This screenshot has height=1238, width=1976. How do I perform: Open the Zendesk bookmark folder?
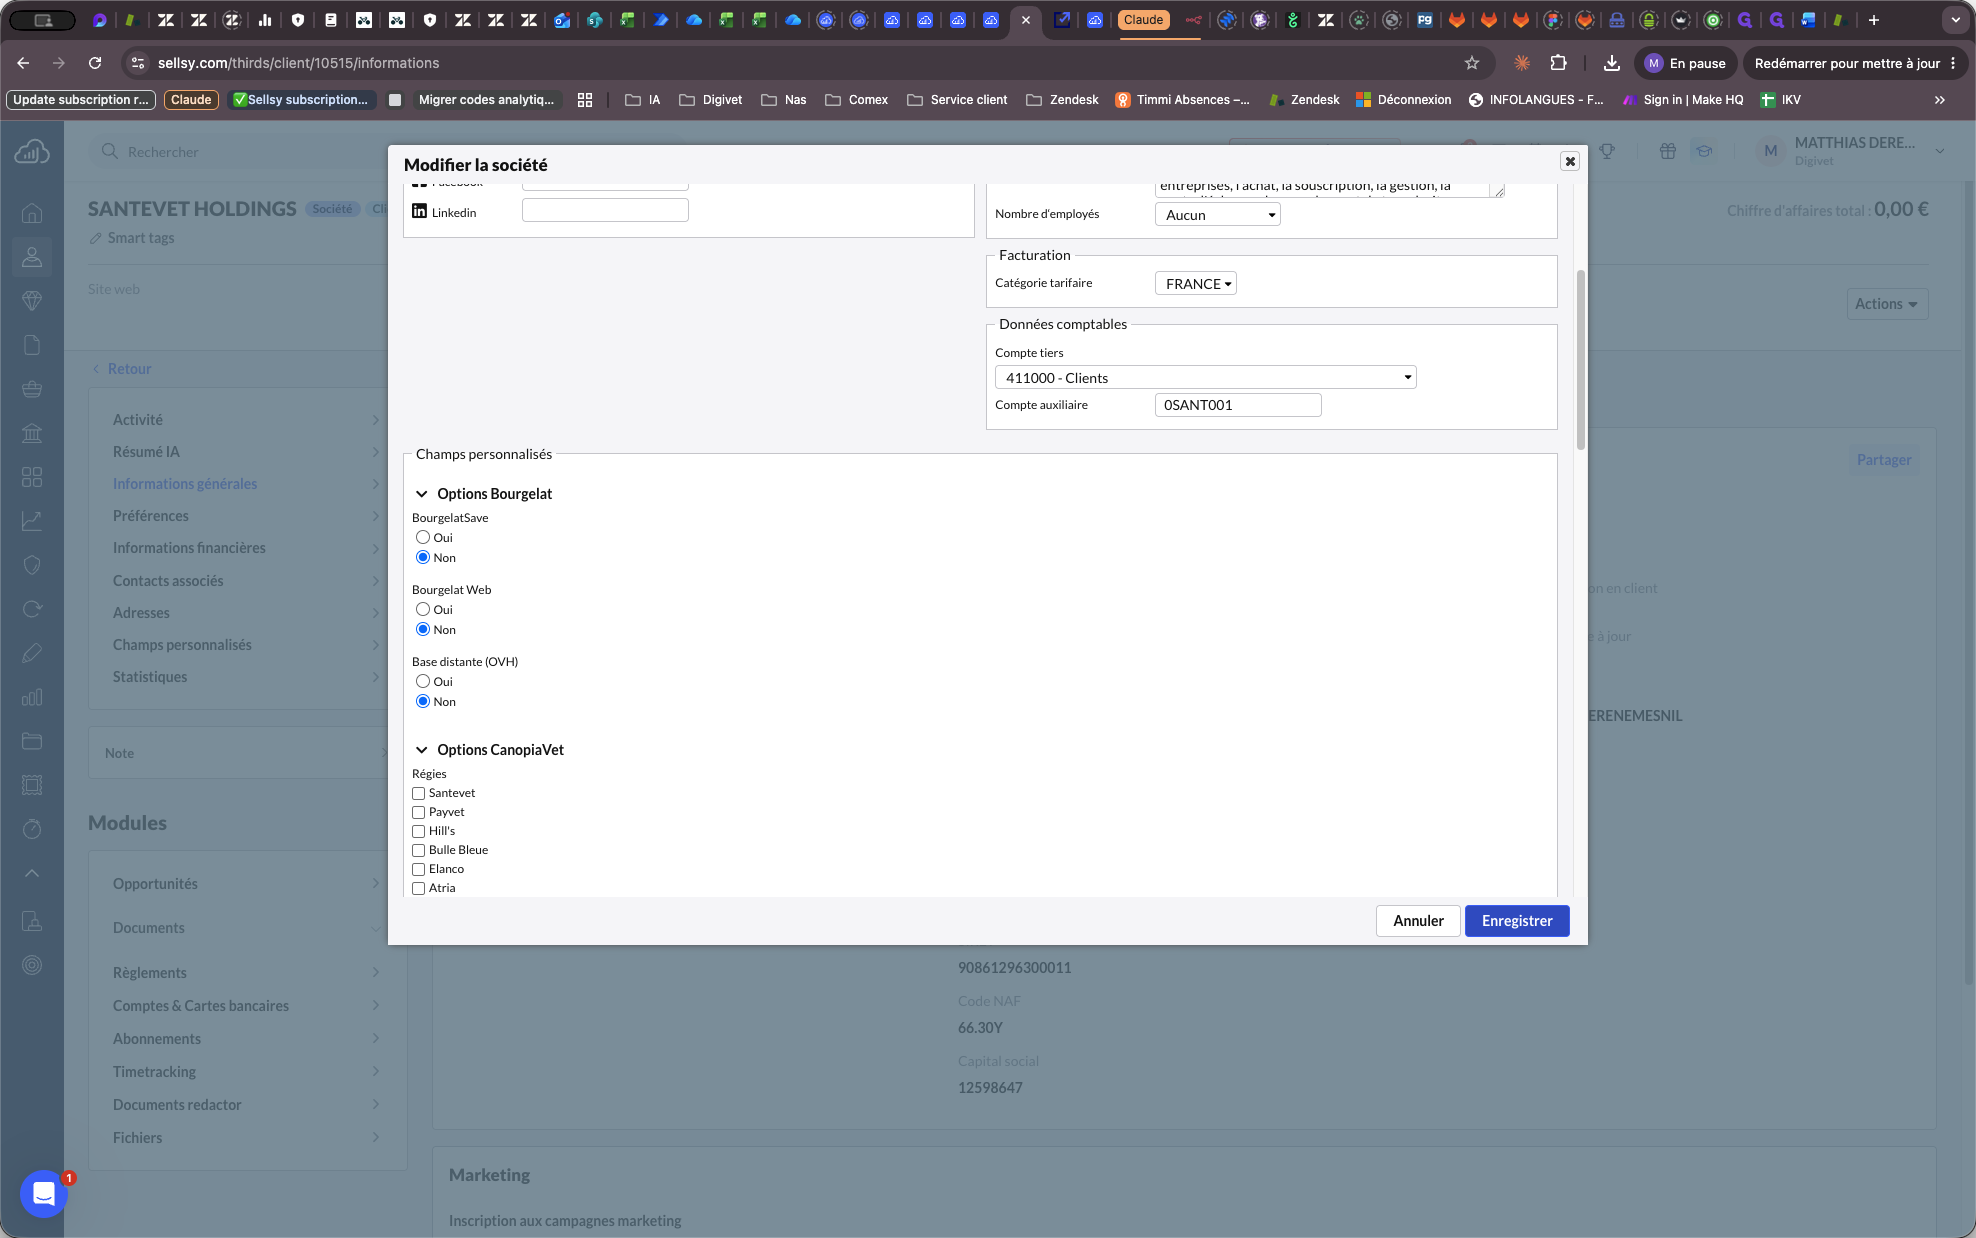(1062, 100)
